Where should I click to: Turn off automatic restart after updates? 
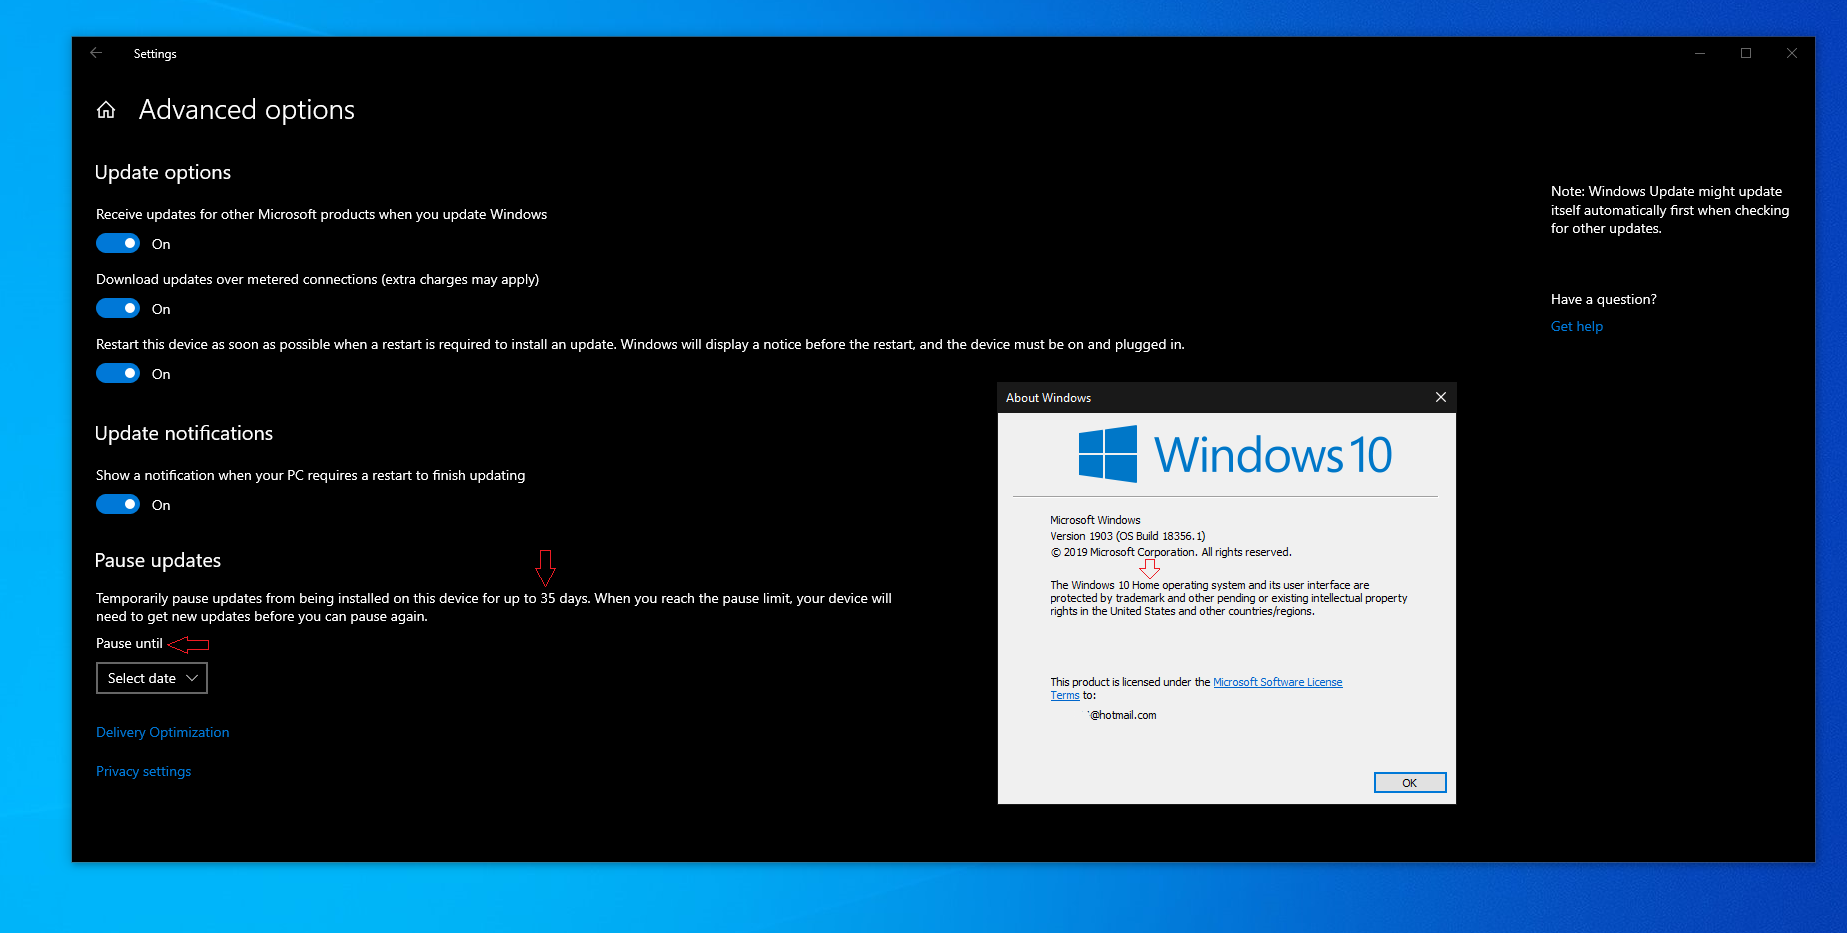(x=117, y=373)
